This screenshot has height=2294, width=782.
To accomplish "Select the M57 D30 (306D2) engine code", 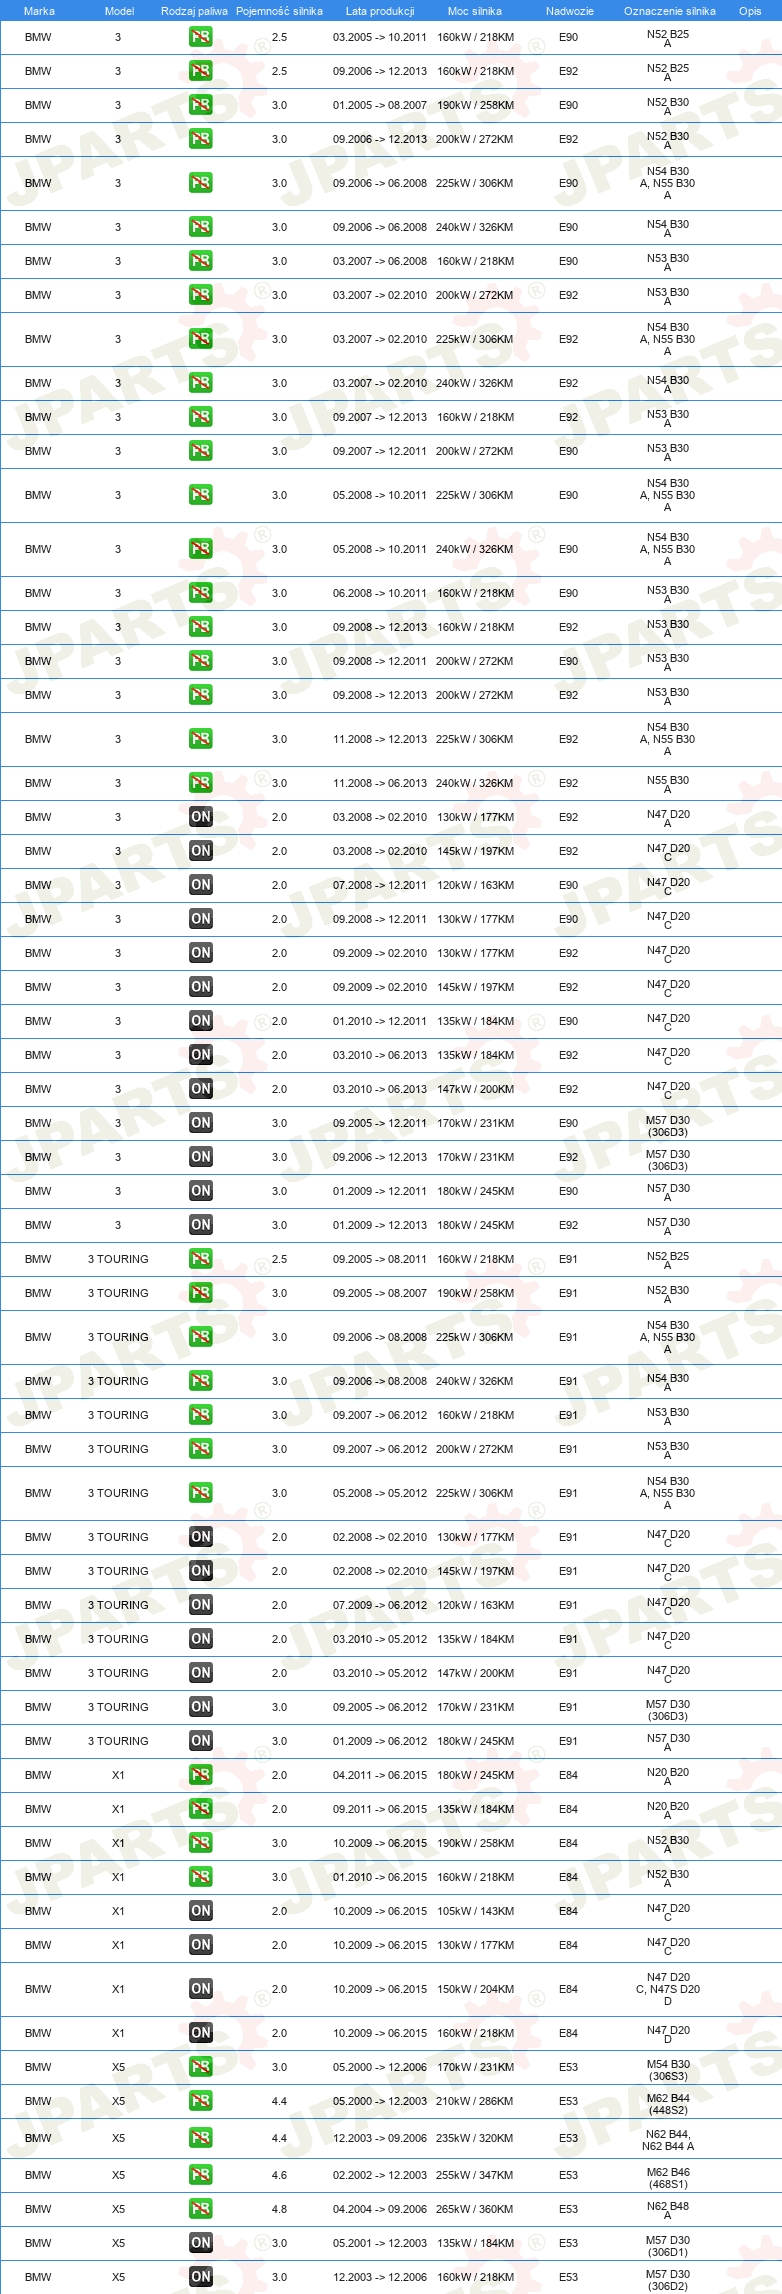I will [668, 2280].
